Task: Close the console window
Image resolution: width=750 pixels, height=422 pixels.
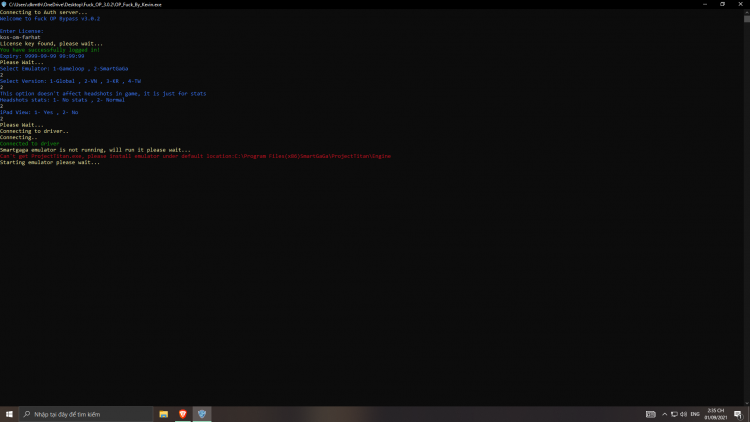Action: (740, 4)
